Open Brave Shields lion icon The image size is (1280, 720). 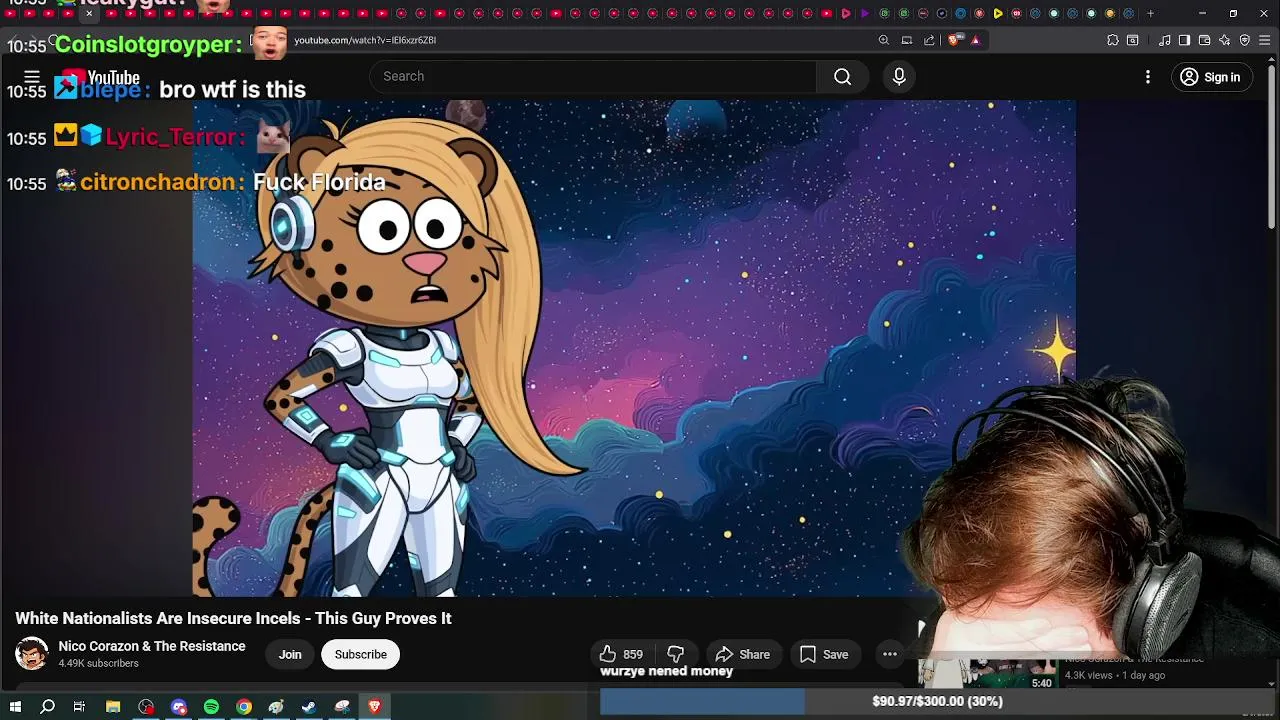(x=954, y=40)
